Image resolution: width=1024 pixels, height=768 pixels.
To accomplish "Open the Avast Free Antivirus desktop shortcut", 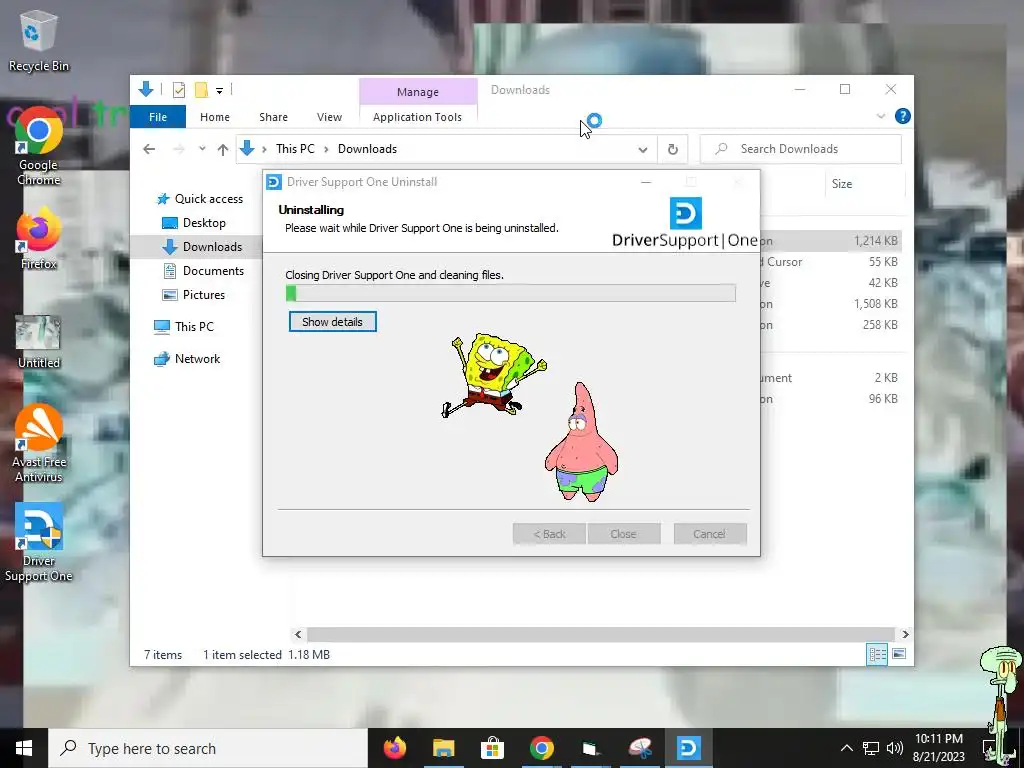I will click(x=38, y=443).
